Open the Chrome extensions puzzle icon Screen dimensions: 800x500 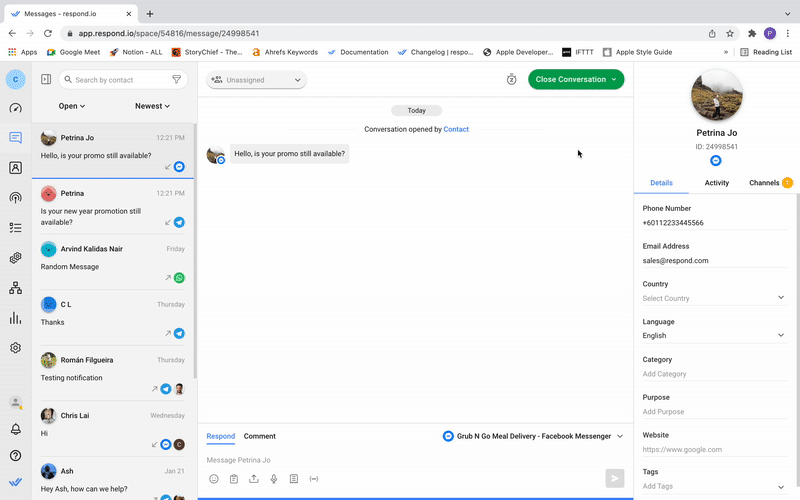(752, 33)
